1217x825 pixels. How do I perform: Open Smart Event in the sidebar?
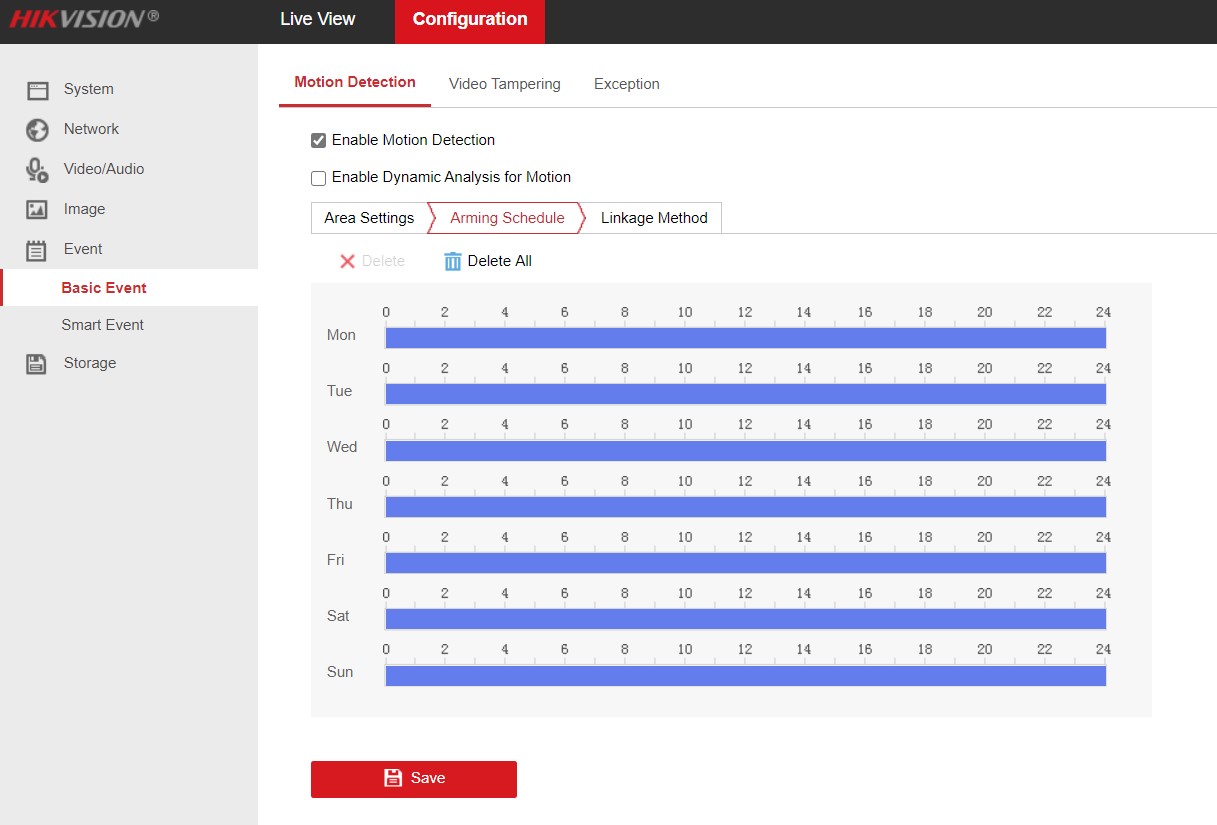point(102,325)
